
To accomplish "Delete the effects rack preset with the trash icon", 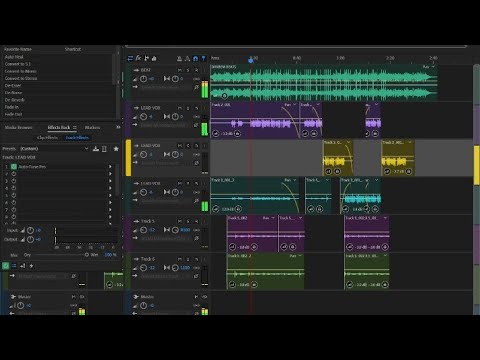I will point(104,149).
